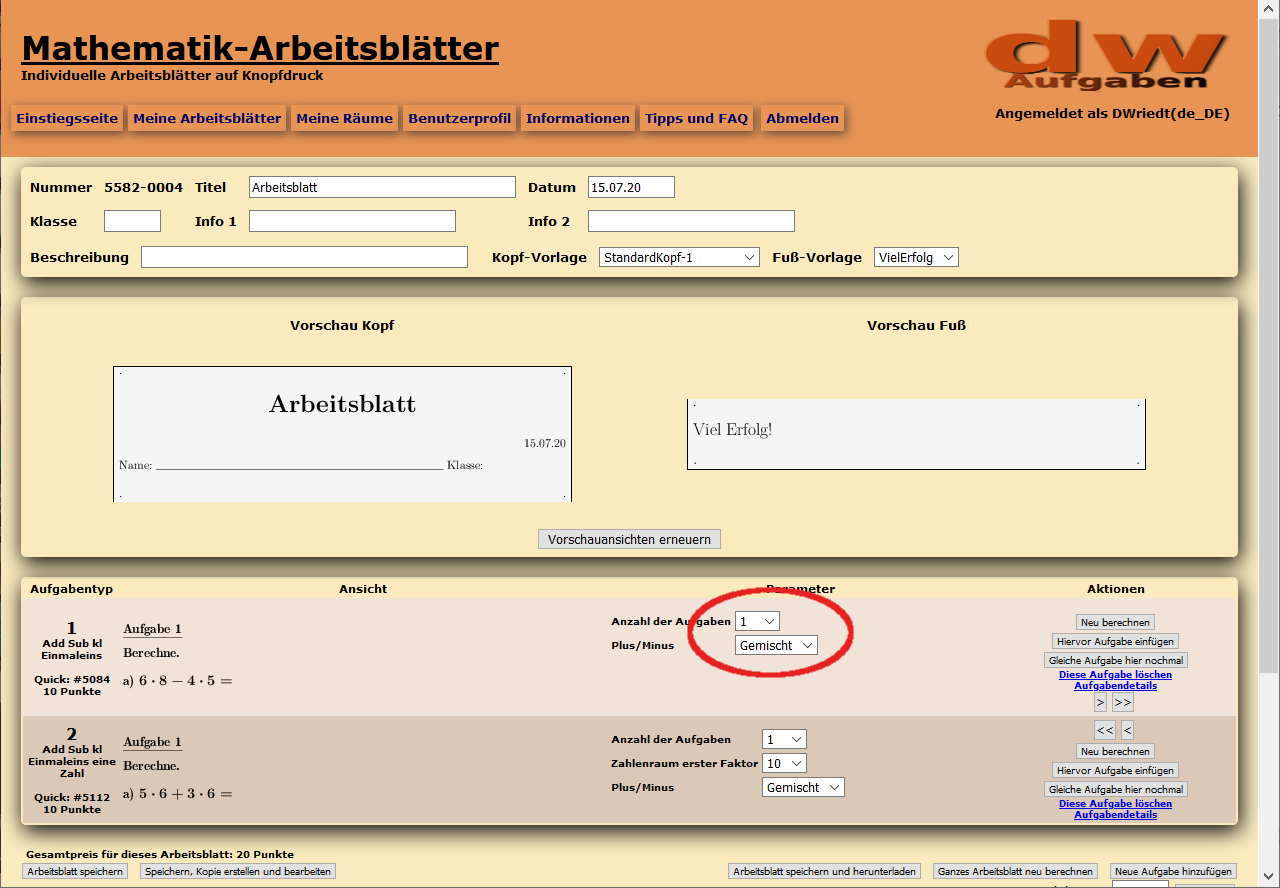Click the Viel Erfolg footer preview
The height and width of the screenshot is (888, 1280).
[916, 434]
